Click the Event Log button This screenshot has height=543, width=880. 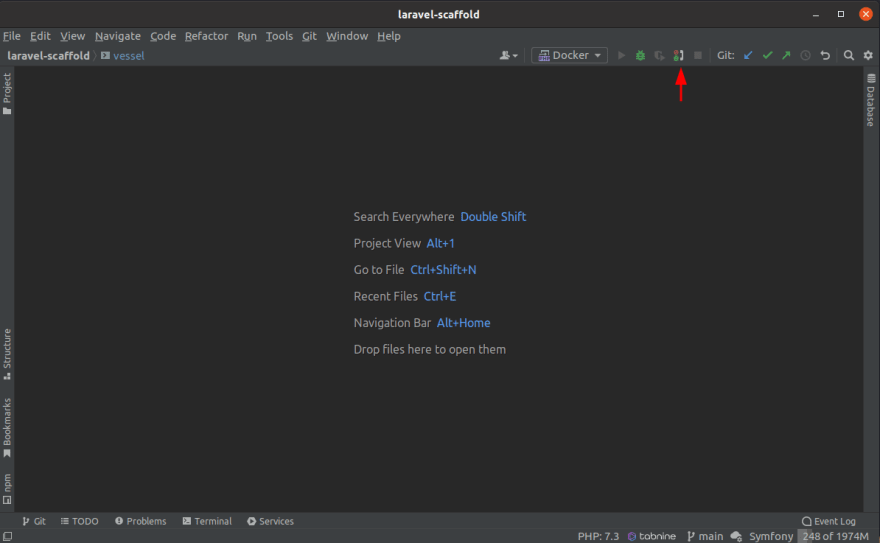pyautogui.click(x=828, y=521)
